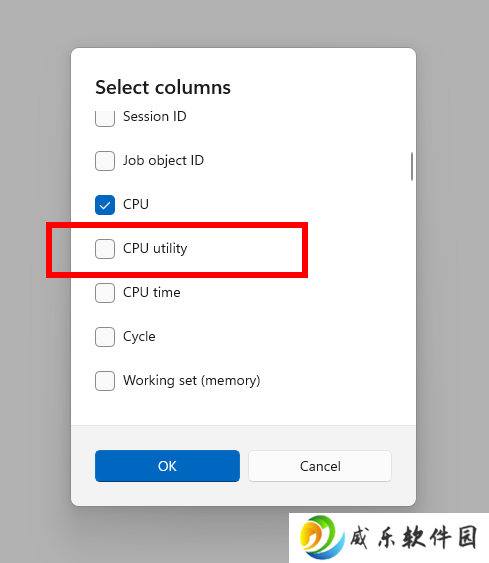Enable the Job object ID checkbox

pos(105,161)
